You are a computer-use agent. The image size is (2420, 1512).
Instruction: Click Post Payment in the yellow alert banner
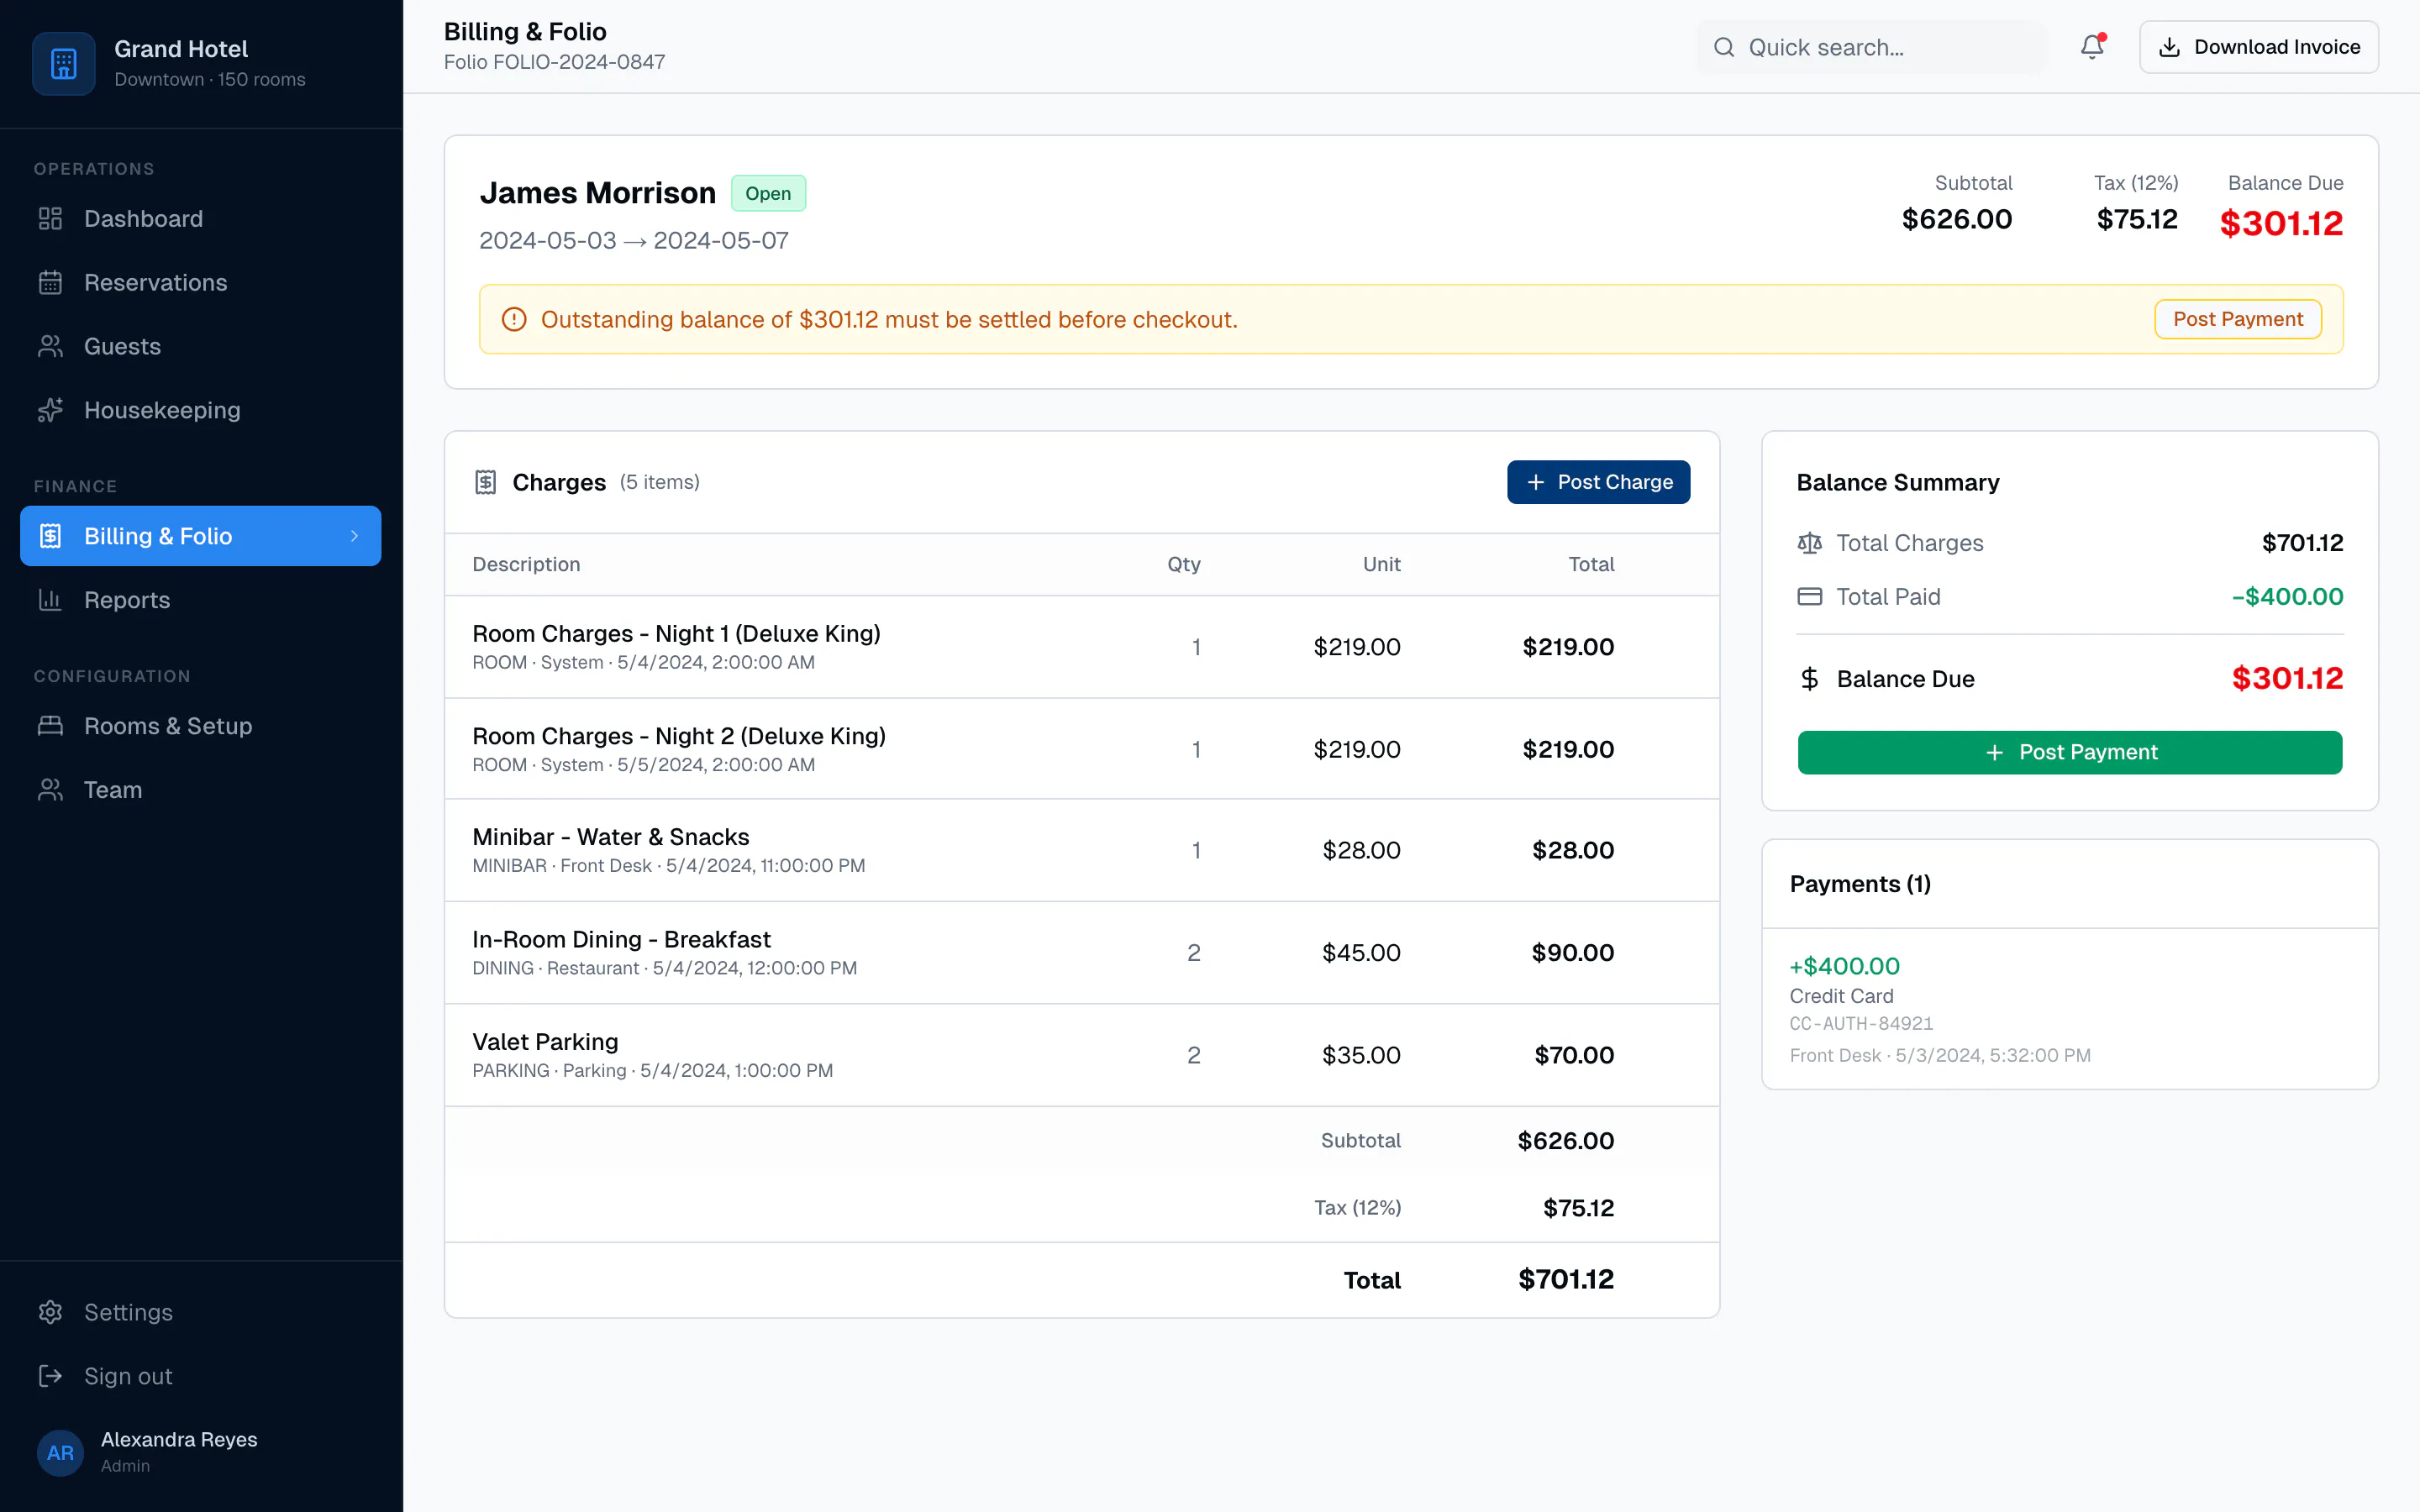point(2237,319)
